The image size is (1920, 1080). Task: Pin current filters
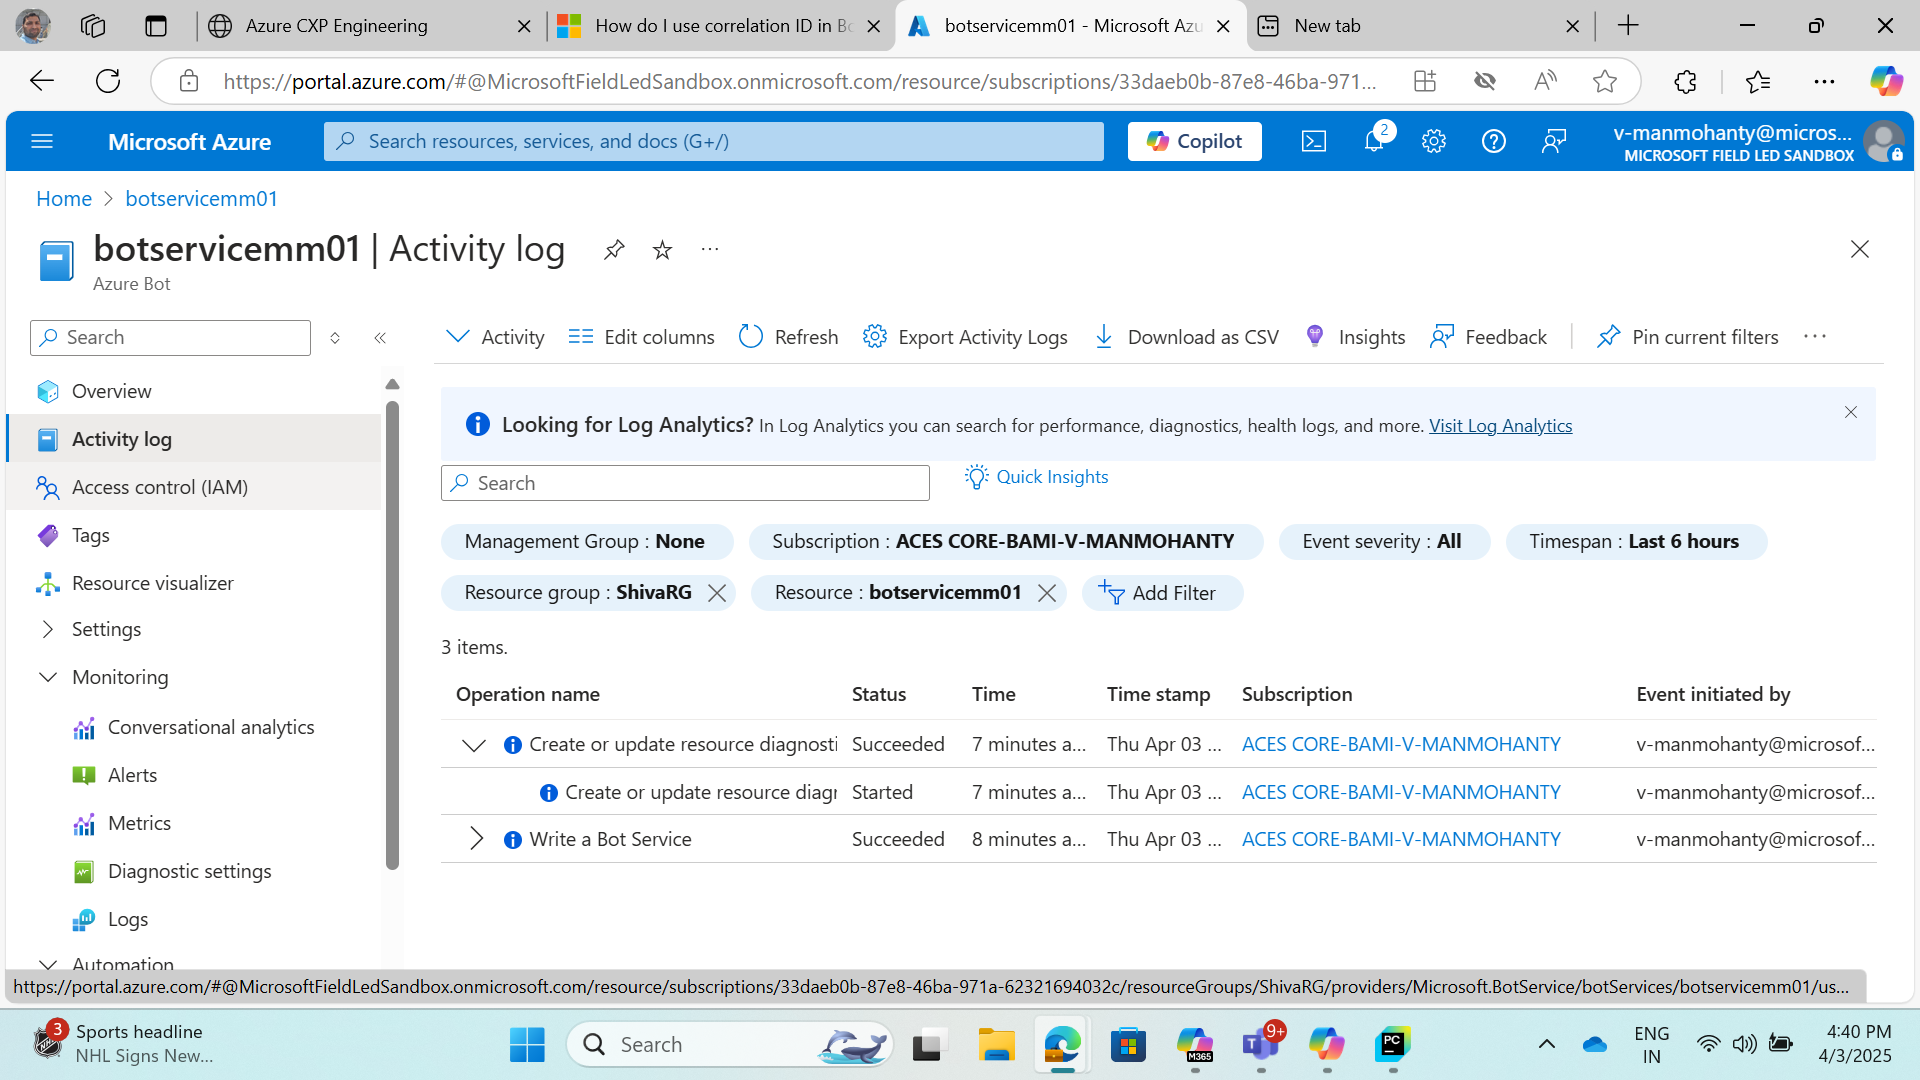(1688, 337)
